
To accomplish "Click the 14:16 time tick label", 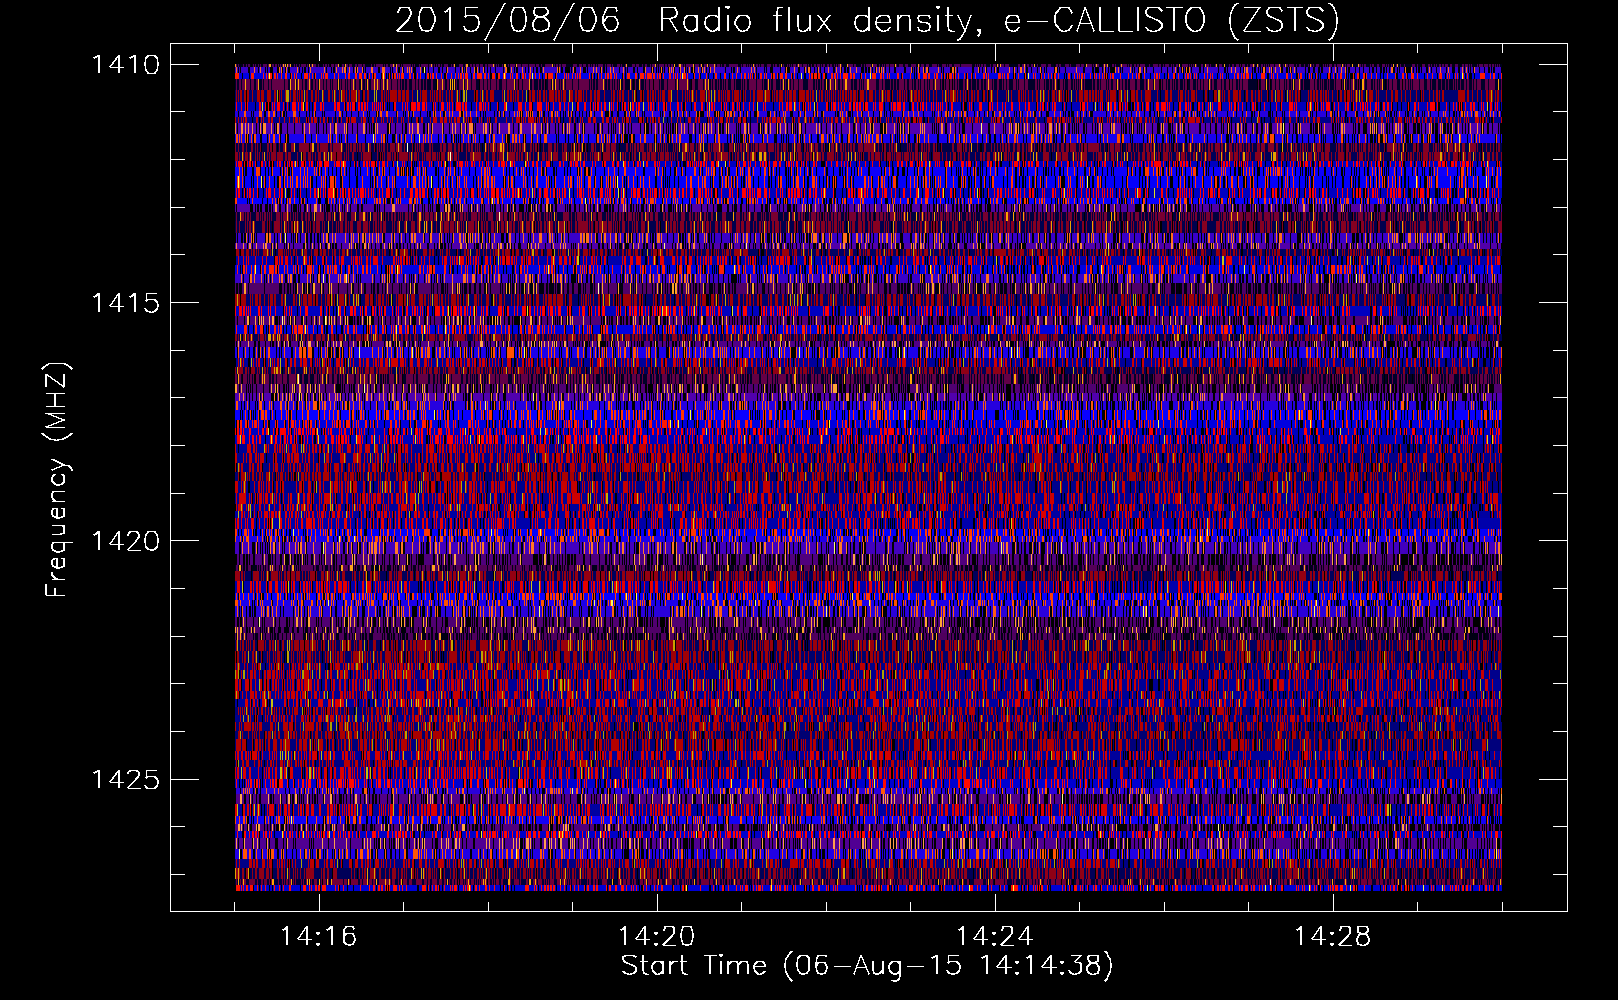I will [x=319, y=936].
